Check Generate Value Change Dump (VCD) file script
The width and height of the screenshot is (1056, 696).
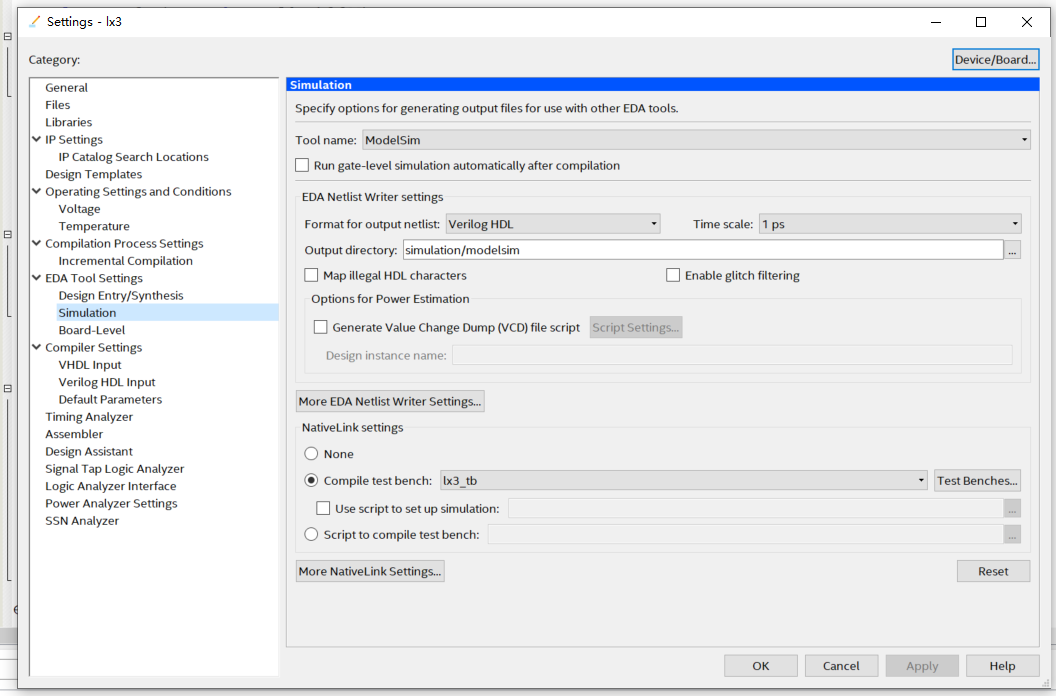321,326
